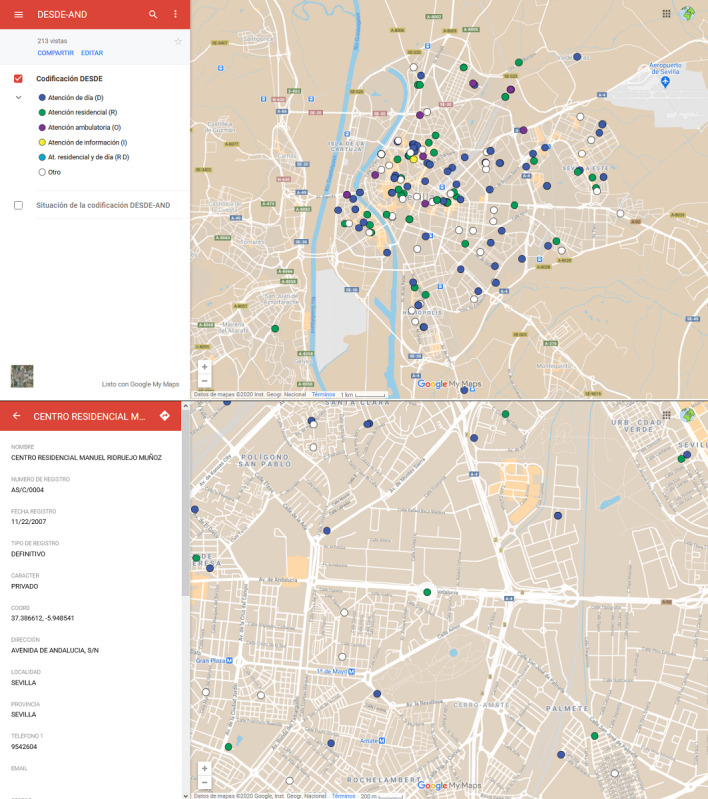This screenshot has height=799, width=708.
Task: Open account avatar on the upper map
Action: coord(688,14)
